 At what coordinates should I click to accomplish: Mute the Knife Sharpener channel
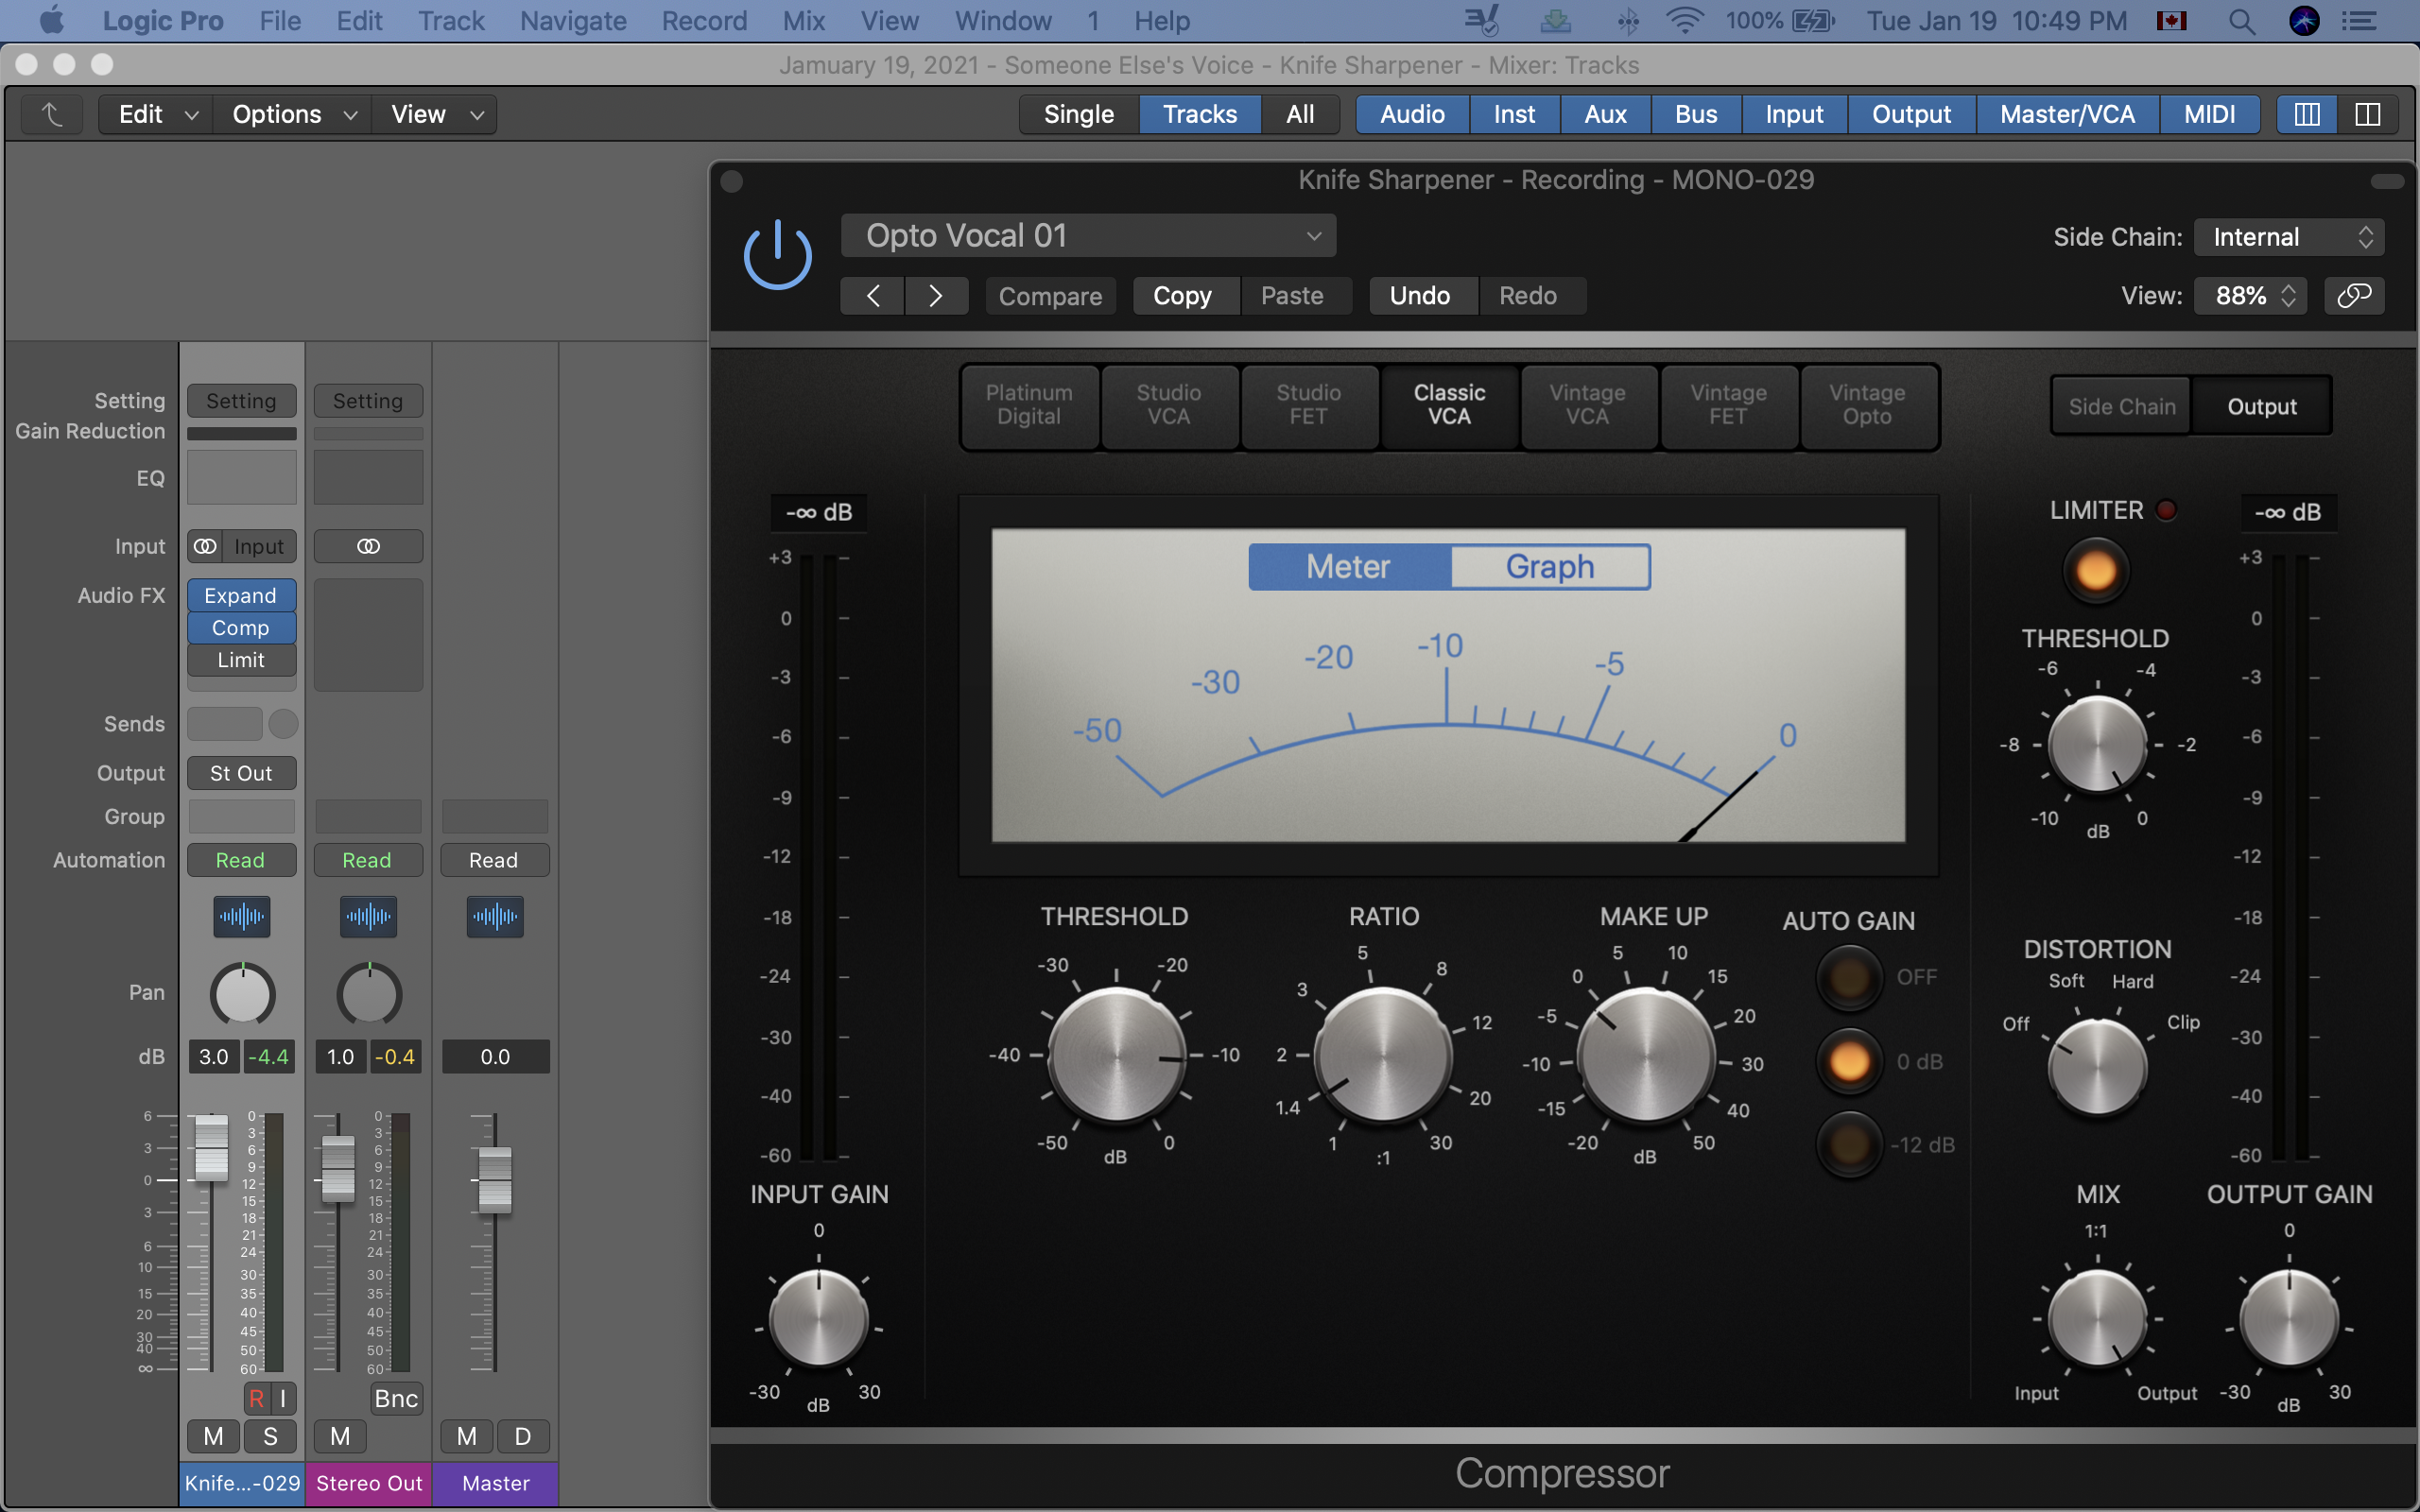point(213,1436)
